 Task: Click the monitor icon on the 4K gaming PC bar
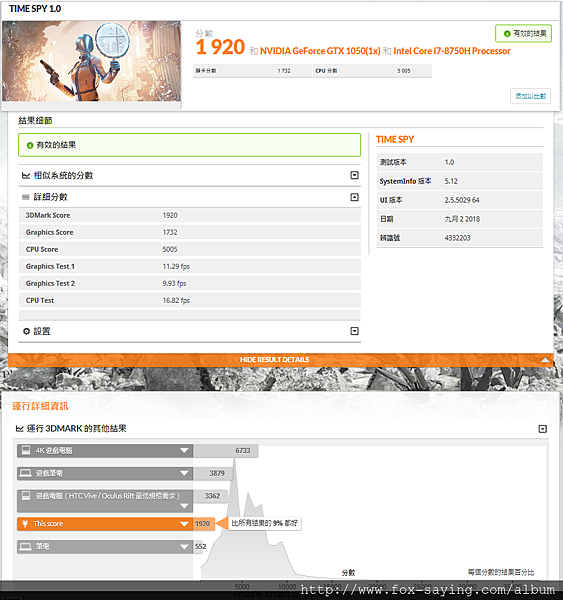click(x=26, y=450)
